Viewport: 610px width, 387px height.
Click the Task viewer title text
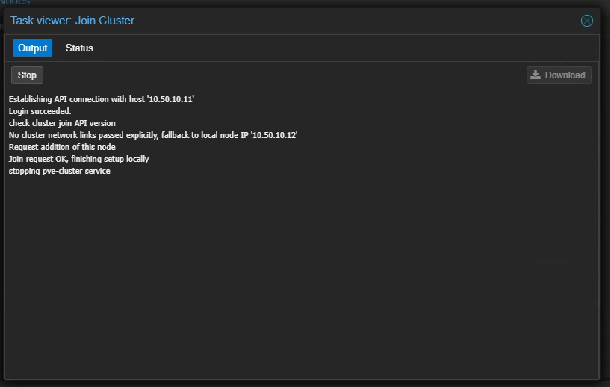point(72,20)
